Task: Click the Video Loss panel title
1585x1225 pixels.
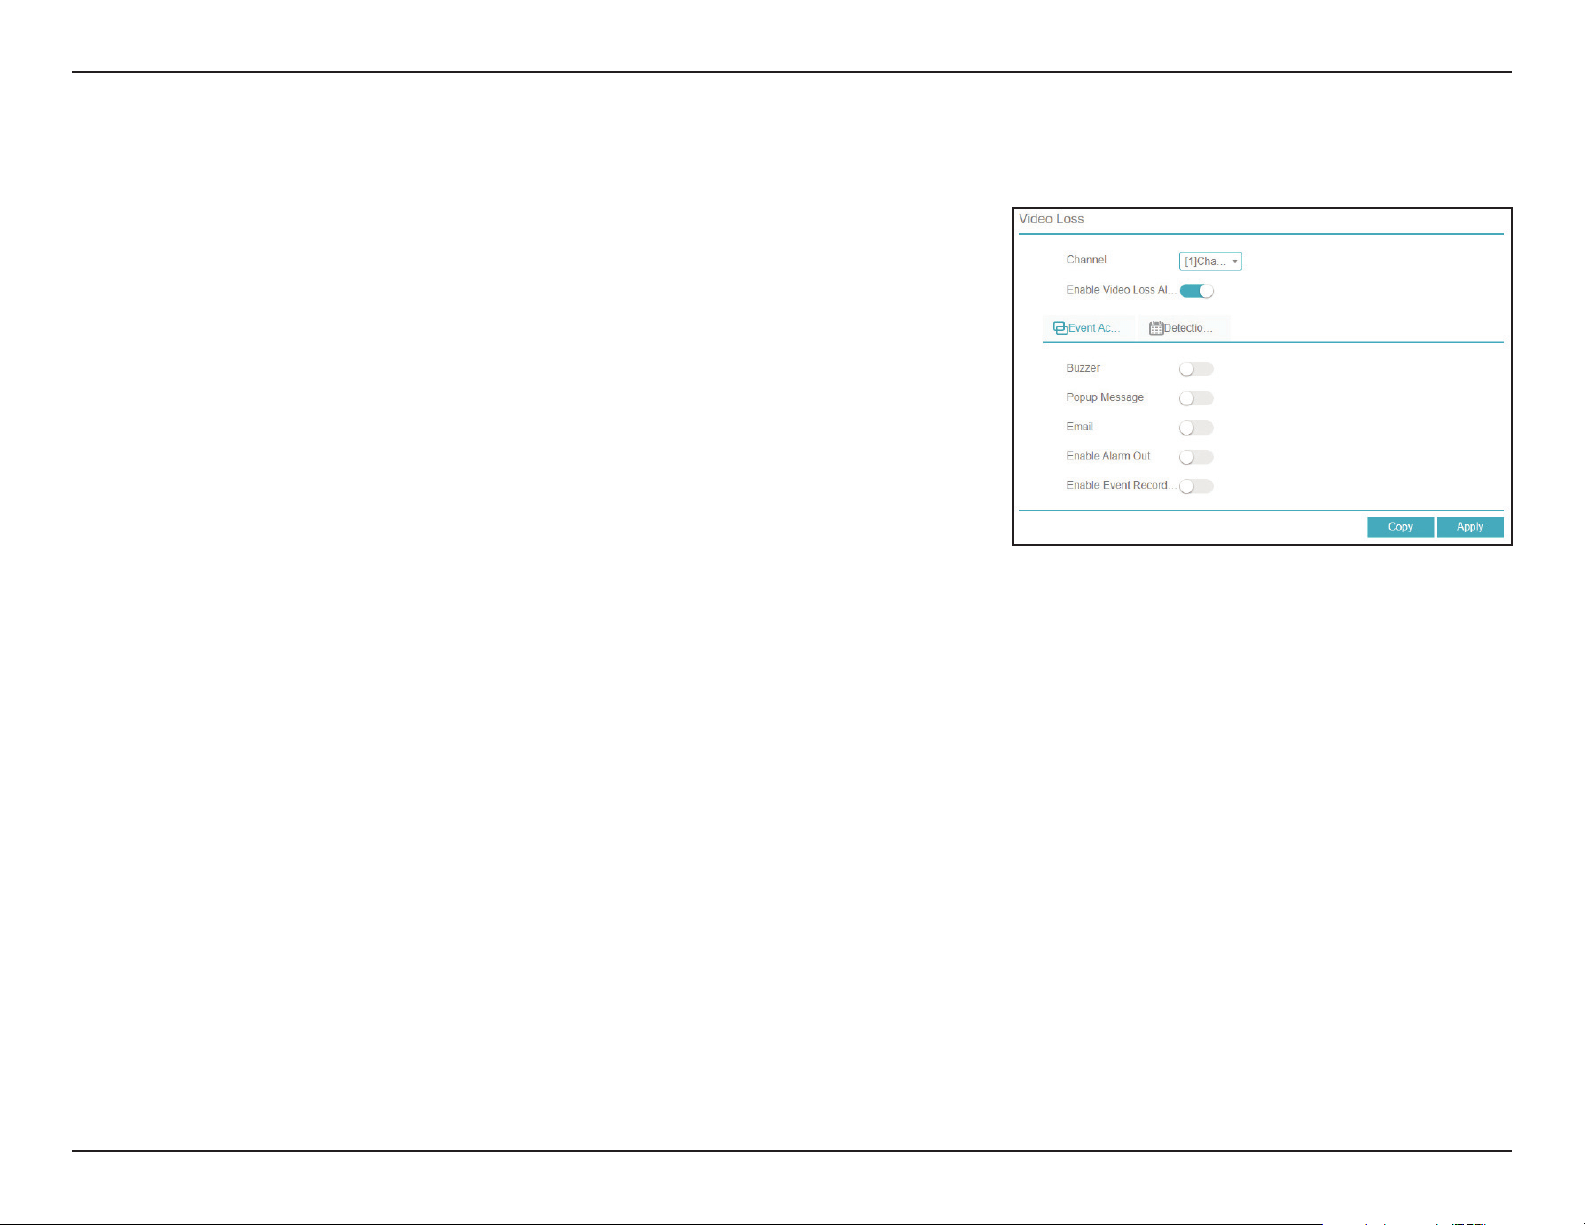Action: (1051, 219)
